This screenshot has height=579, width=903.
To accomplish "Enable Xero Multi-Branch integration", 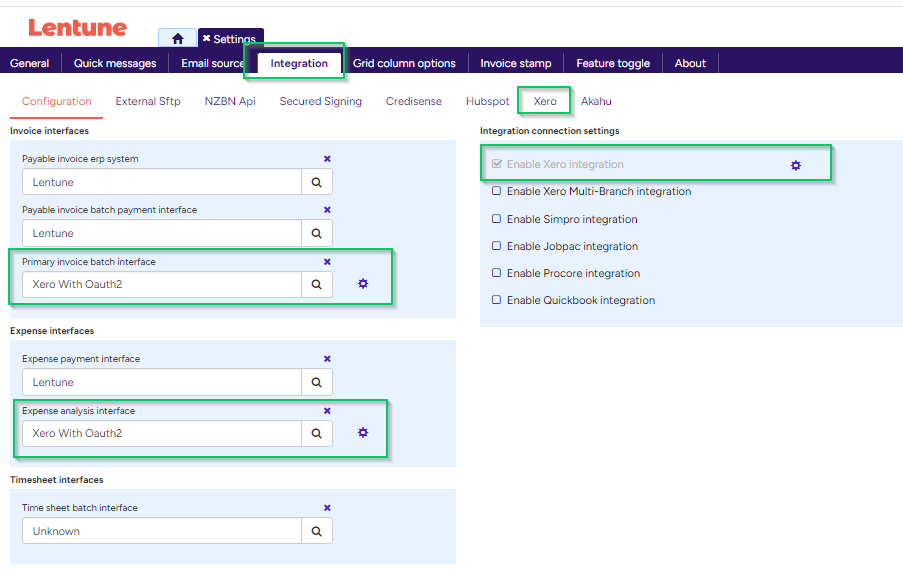I will point(496,191).
